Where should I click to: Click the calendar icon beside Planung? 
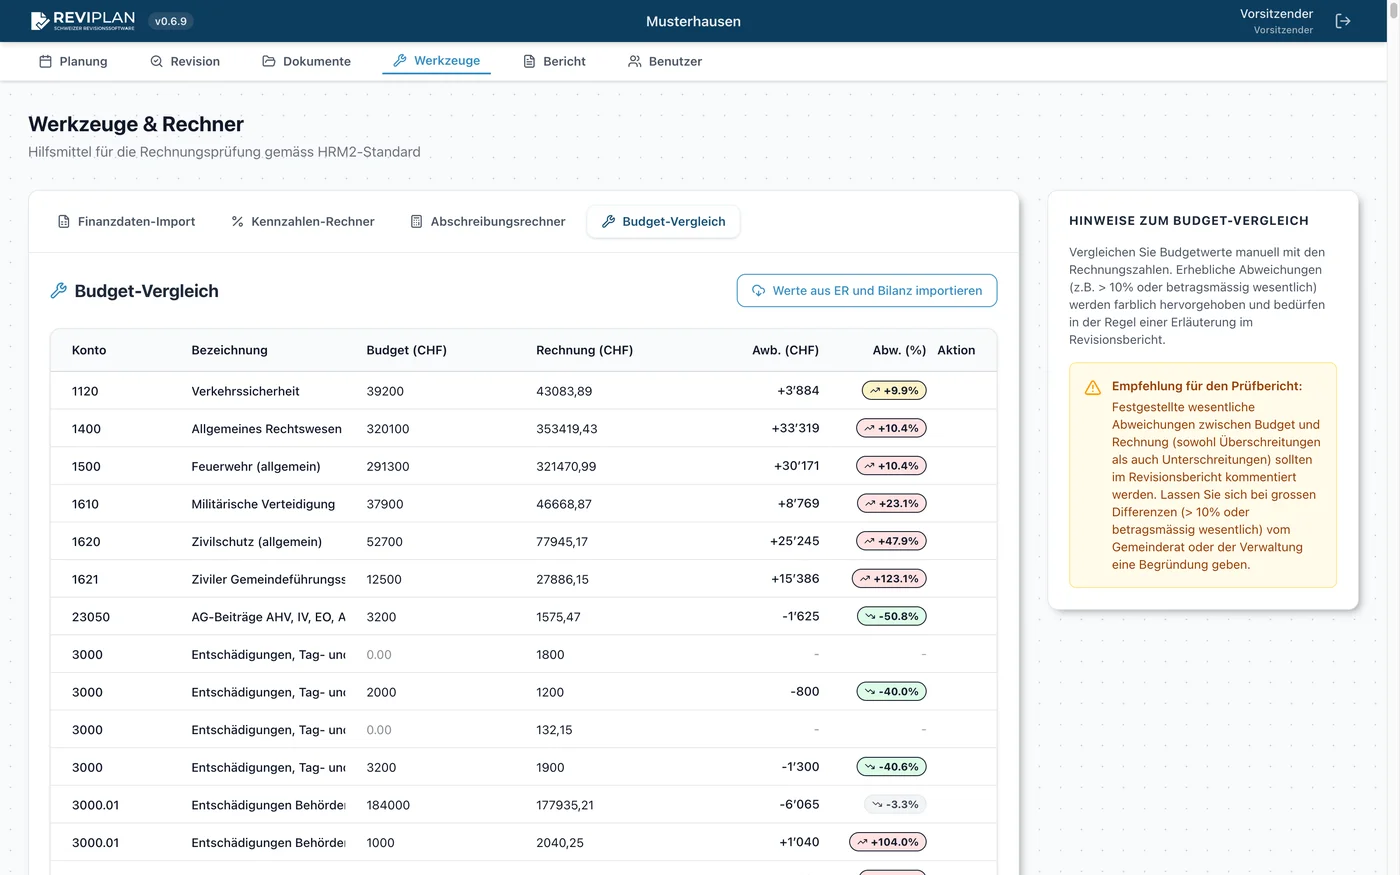coord(45,61)
